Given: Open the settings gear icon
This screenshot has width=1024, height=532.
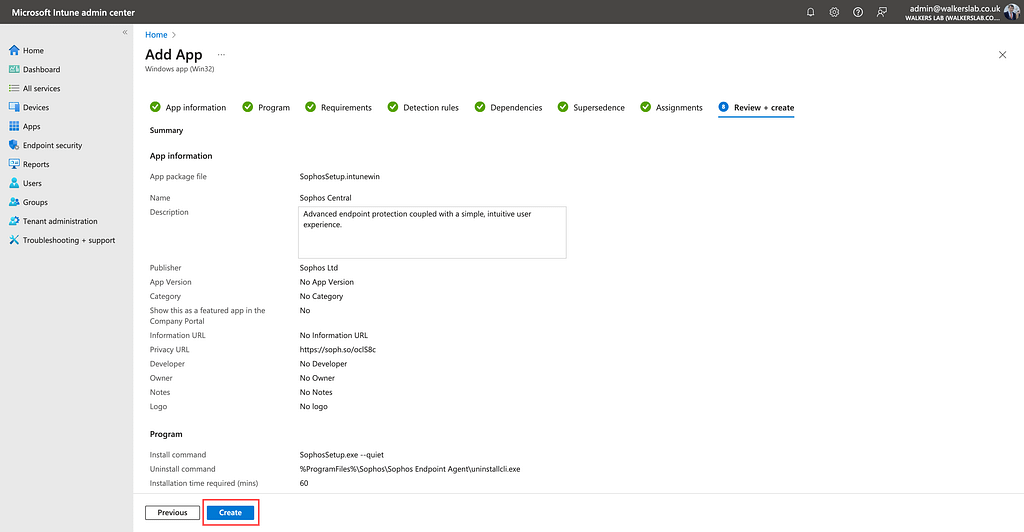Looking at the screenshot, I should pyautogui.click(x=834, y=12).
